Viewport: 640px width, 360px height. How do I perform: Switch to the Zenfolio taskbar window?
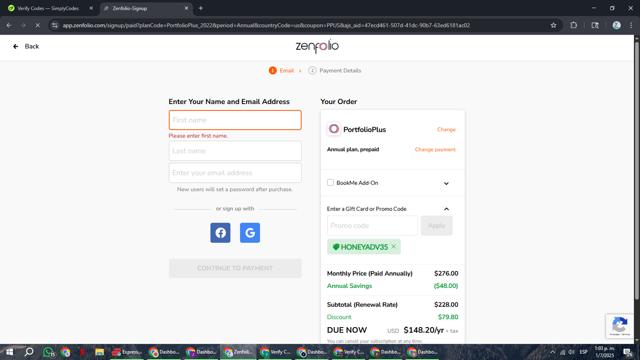coord(238,352)
